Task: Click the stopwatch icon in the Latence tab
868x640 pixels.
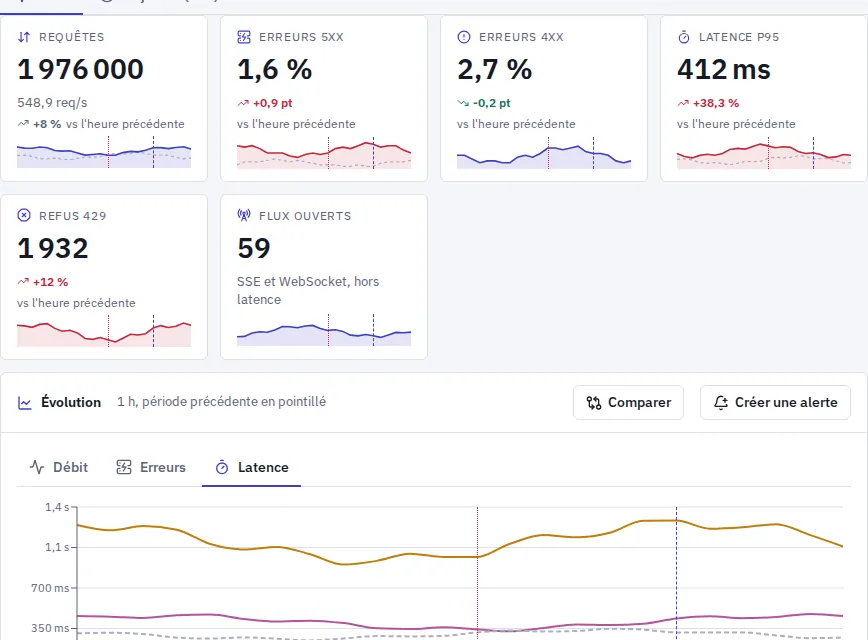Action: 221,467
